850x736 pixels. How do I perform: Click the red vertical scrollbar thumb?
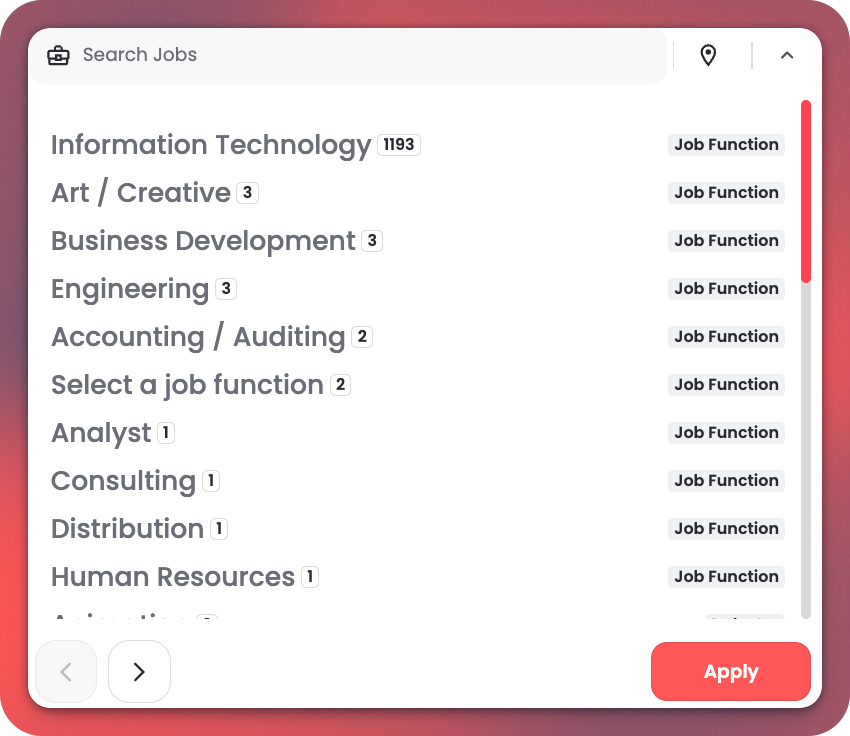[x=806, y=190]
